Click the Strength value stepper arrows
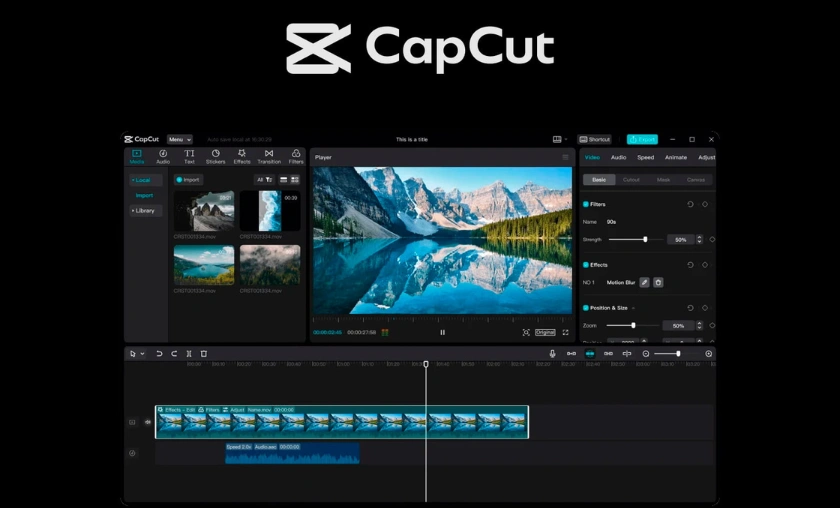 point(699,240)
